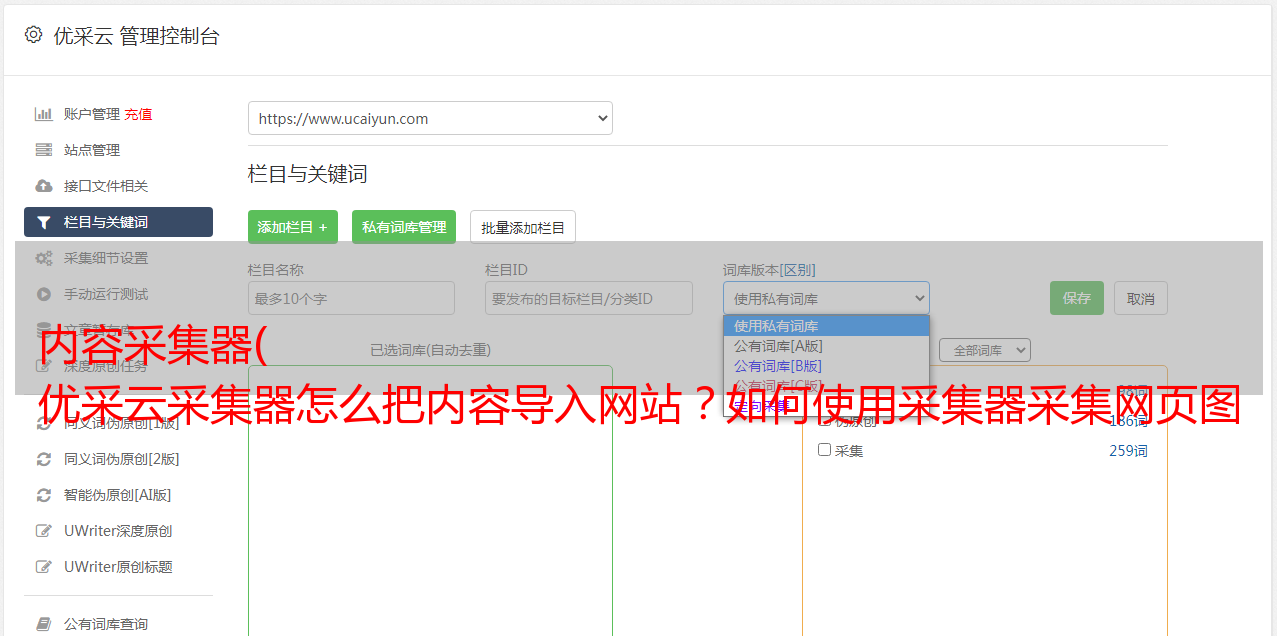Click the red 充值 link

pyautogui.click(x=138, y=114)
